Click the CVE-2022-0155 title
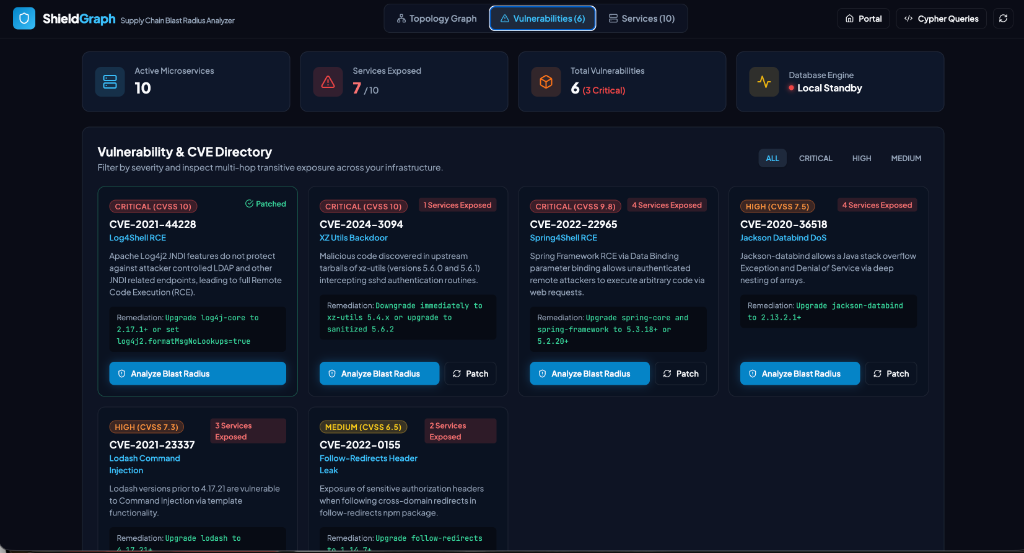This screenshot has width=1024, height=553. pos(360,445)
